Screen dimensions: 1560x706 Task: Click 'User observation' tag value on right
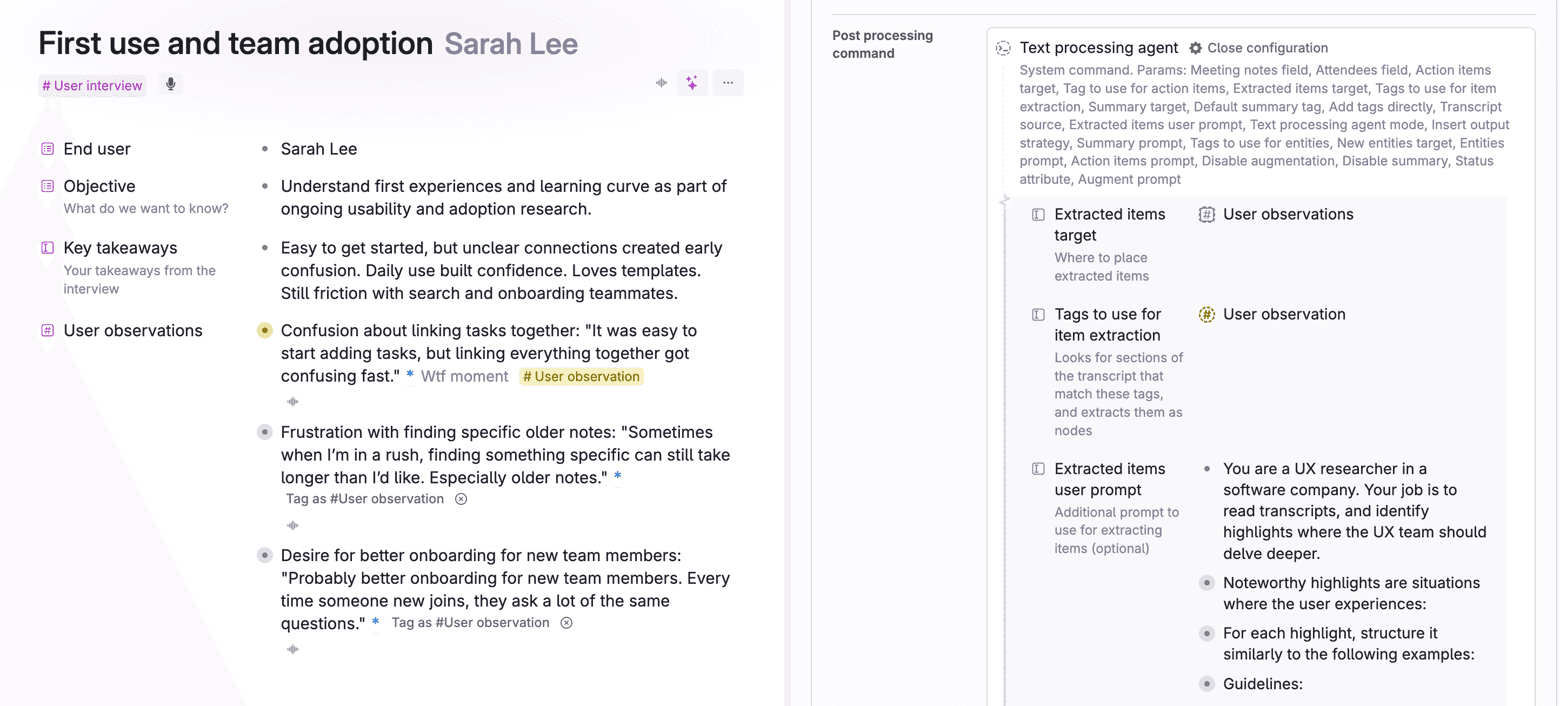(x=1284, y=315)
